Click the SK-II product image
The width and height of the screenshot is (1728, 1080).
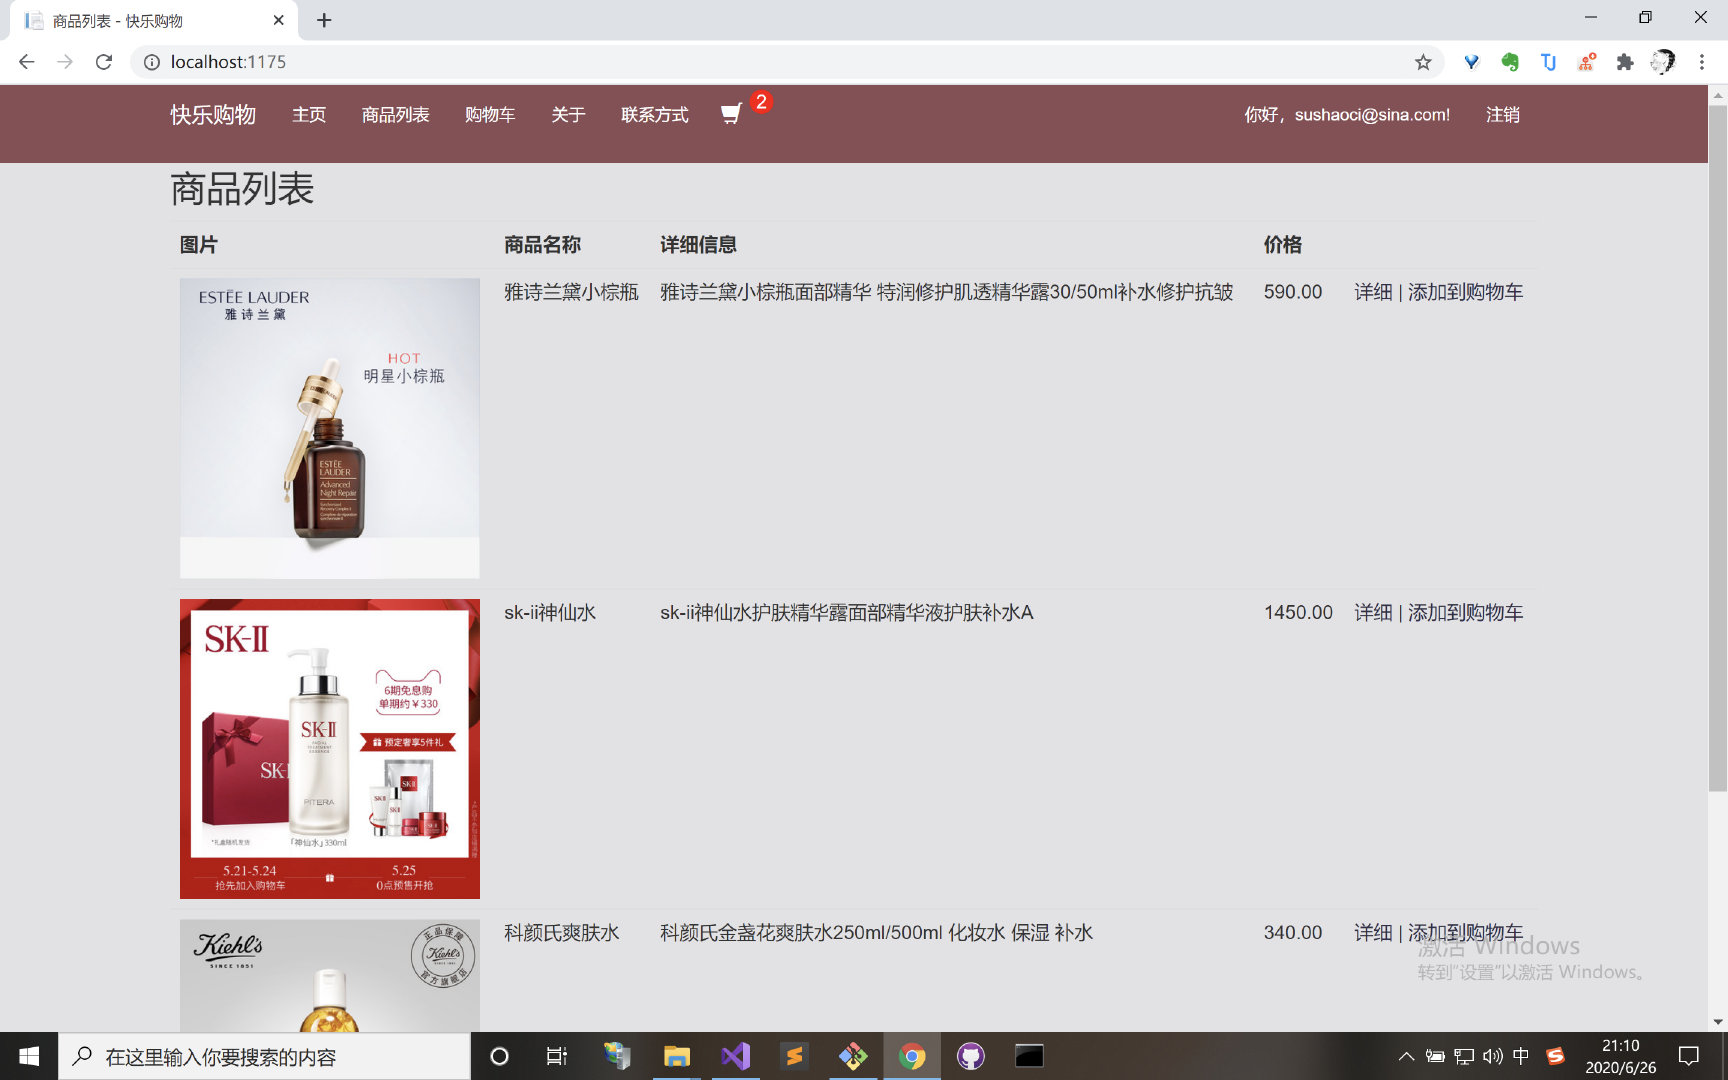tap(330, 748)
